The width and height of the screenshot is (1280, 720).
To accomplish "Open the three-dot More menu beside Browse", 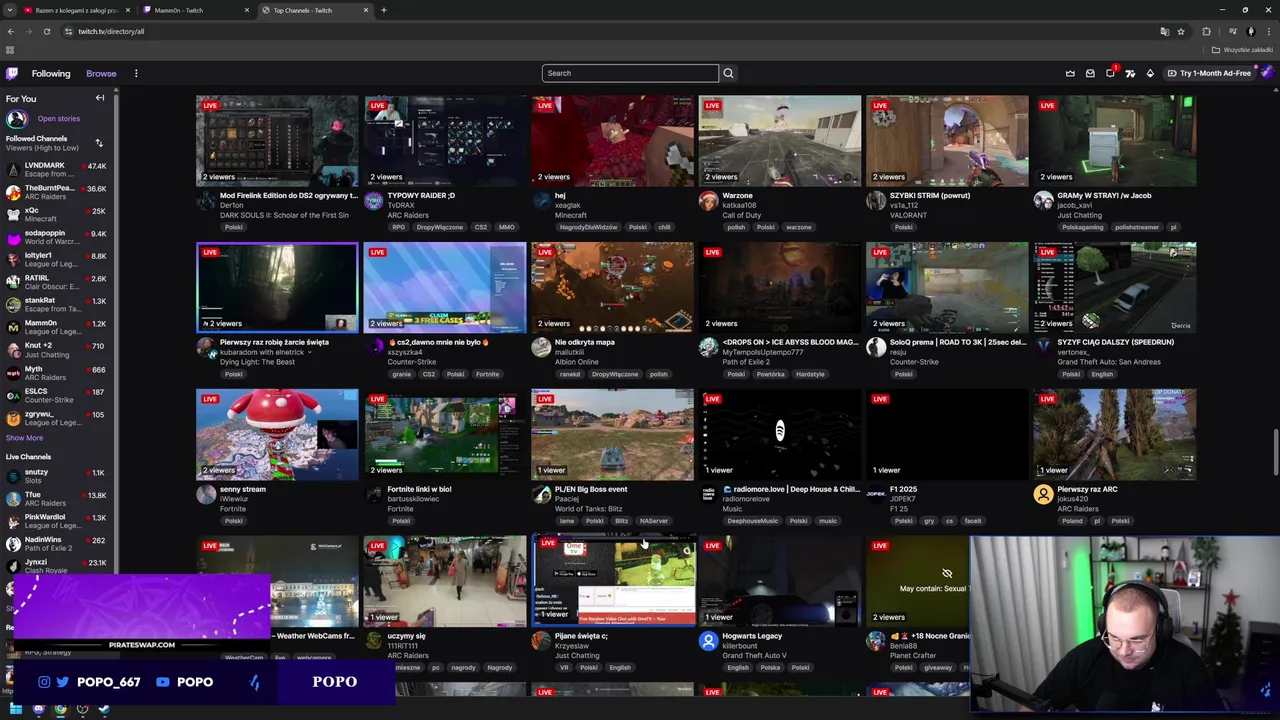I will (136, 73).
